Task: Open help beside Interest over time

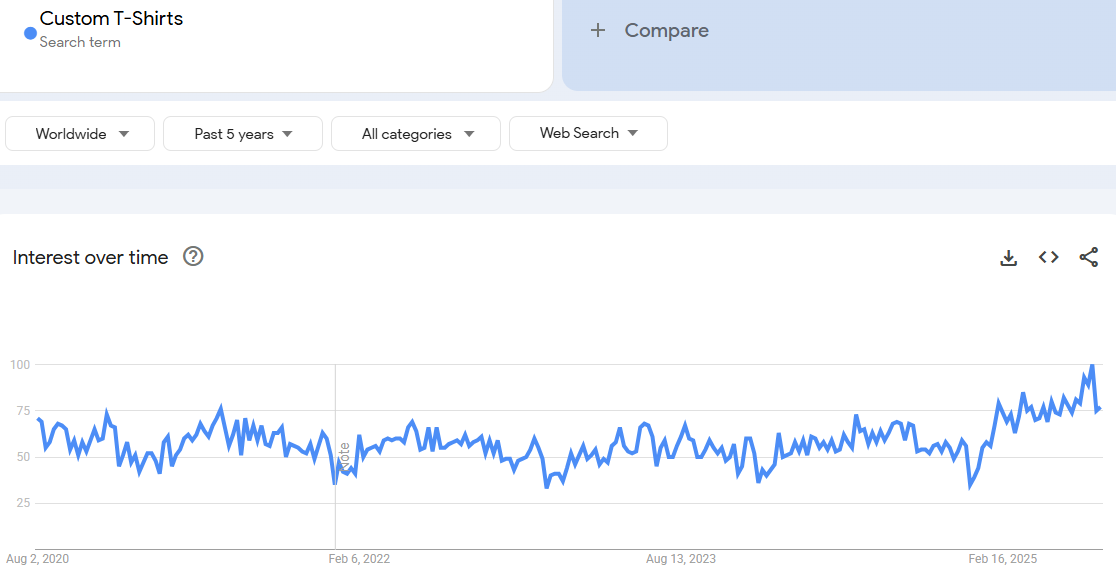Action: point(193,257)
